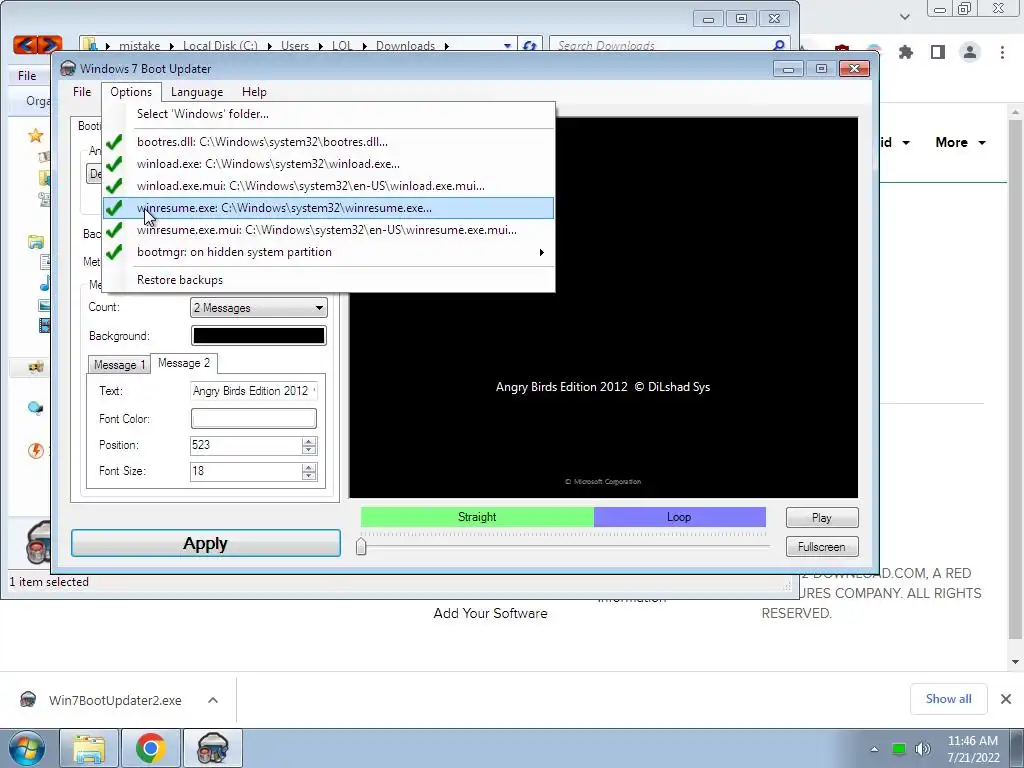Click the boot animation preview area

(603, 308)
